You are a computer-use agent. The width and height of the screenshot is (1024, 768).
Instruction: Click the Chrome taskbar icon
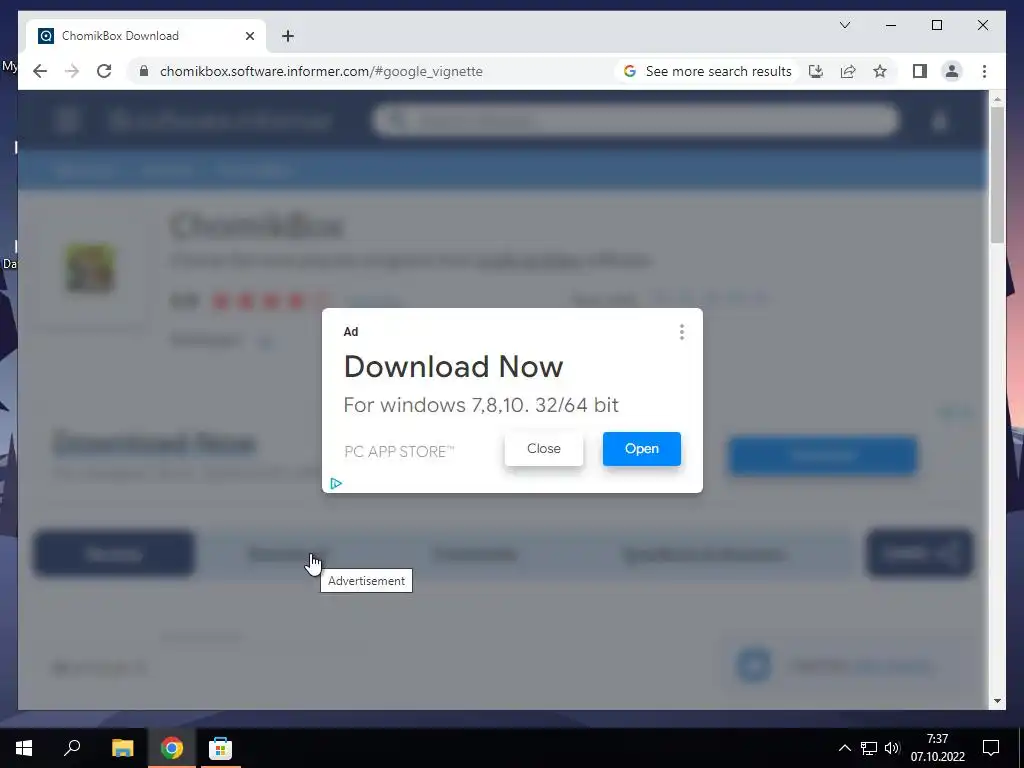(x=172, y=748)
